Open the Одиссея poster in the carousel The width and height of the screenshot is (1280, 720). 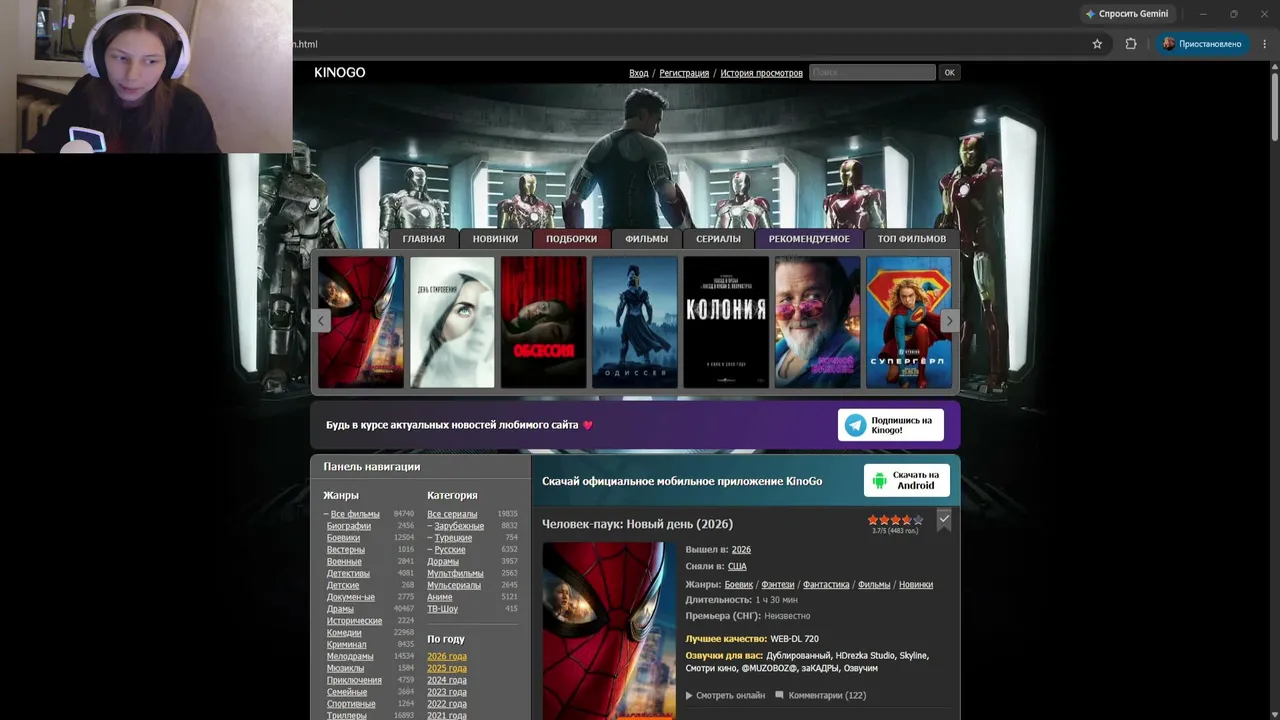(x=635, y=322)
